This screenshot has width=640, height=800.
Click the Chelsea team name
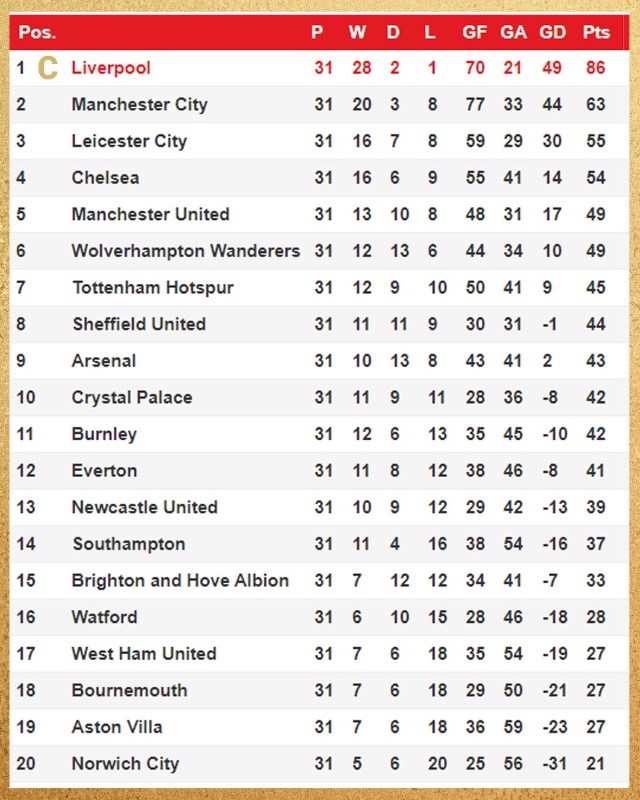coord(105,178)
